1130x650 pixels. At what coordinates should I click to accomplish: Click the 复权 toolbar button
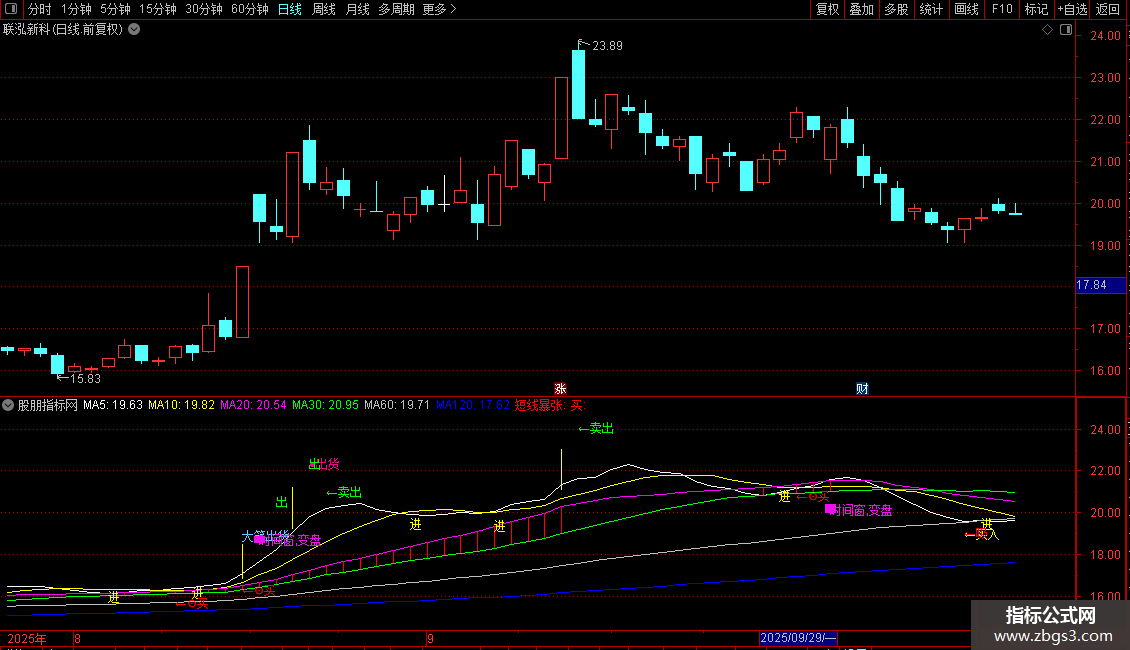click(x=827, y=9)
